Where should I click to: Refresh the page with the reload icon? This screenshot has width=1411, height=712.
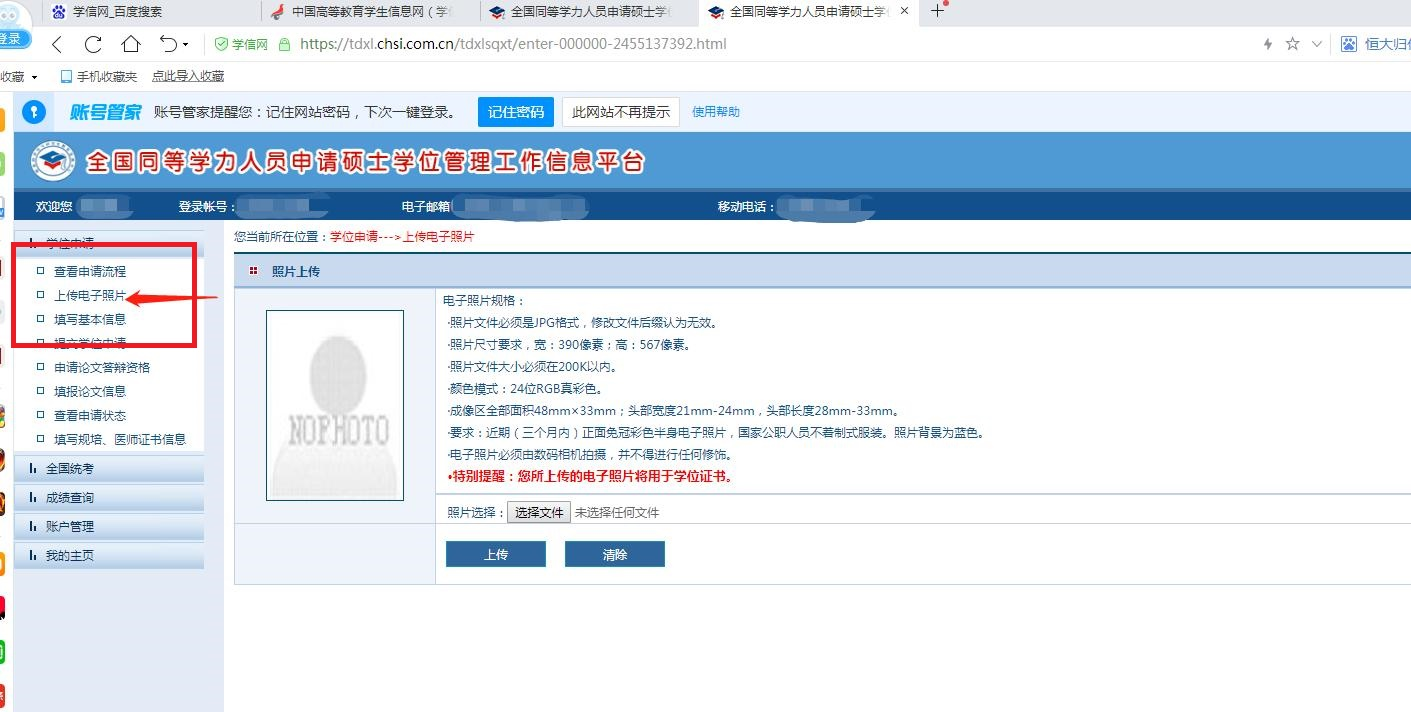pos(93,44)
